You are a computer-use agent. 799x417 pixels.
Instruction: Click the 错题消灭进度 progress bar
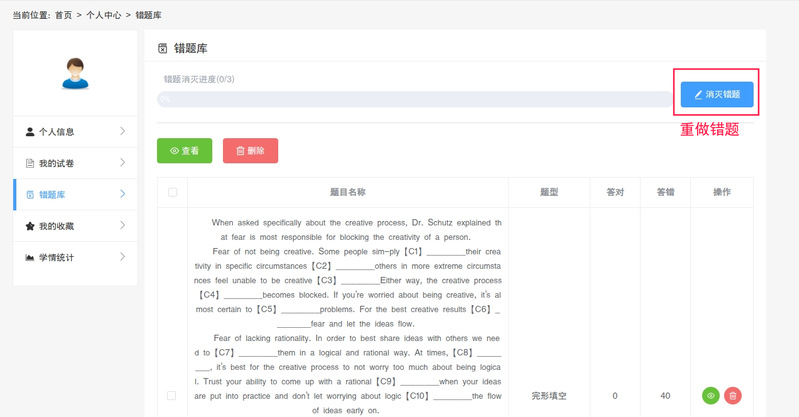click(x=415, y=99)
